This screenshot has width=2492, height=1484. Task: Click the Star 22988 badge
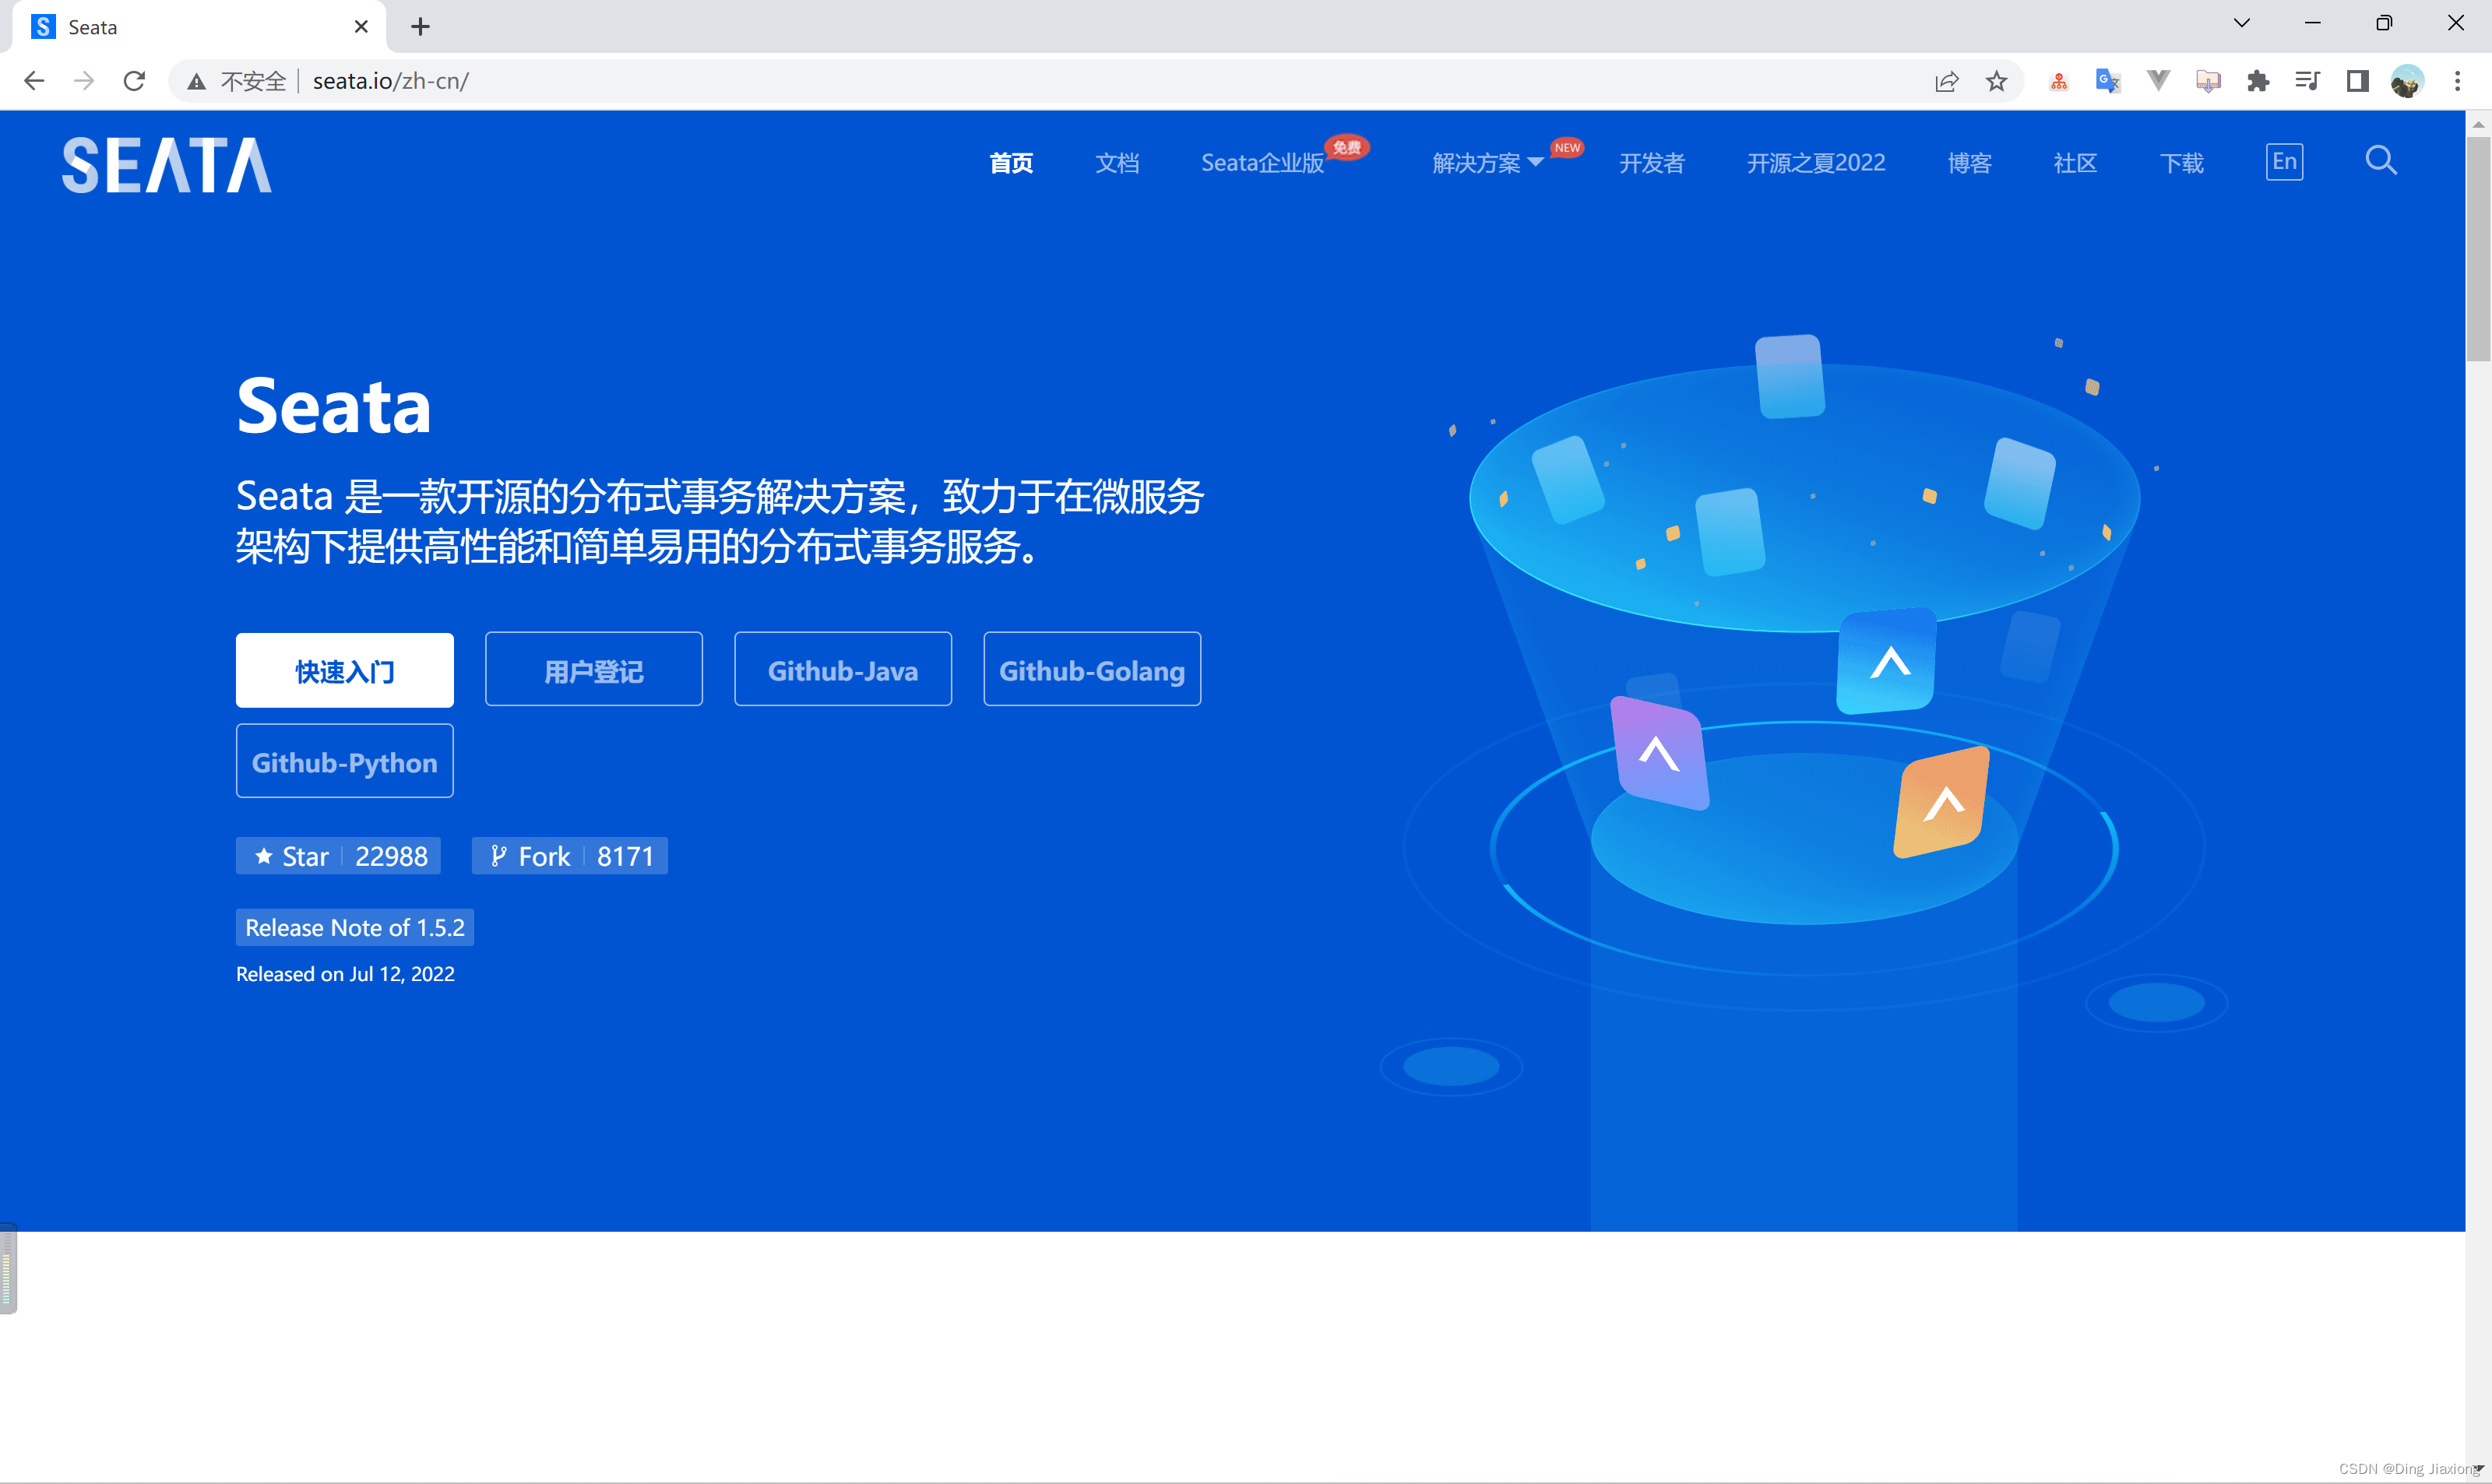(x=338, y=856)
